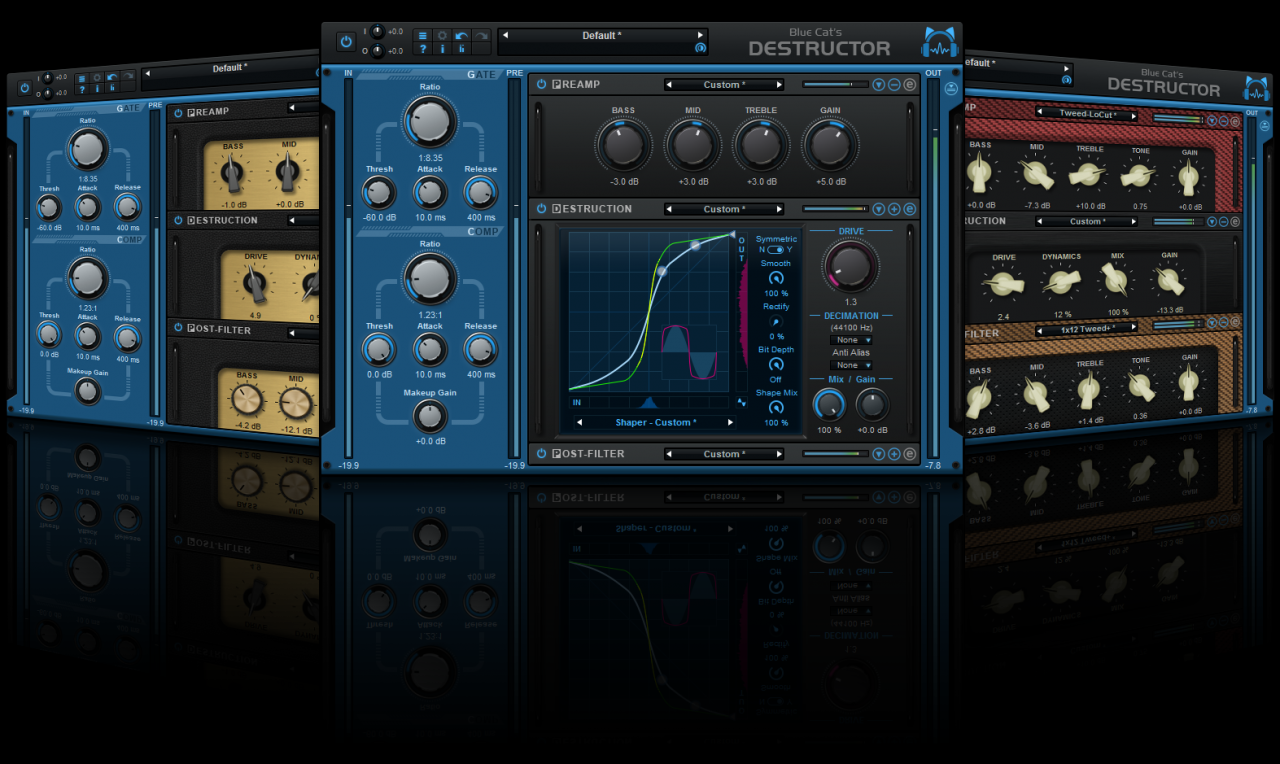Screen dimensions: 1280x764
Task: Click the Preamp MID knob
Action: click(x=692, y=146)
